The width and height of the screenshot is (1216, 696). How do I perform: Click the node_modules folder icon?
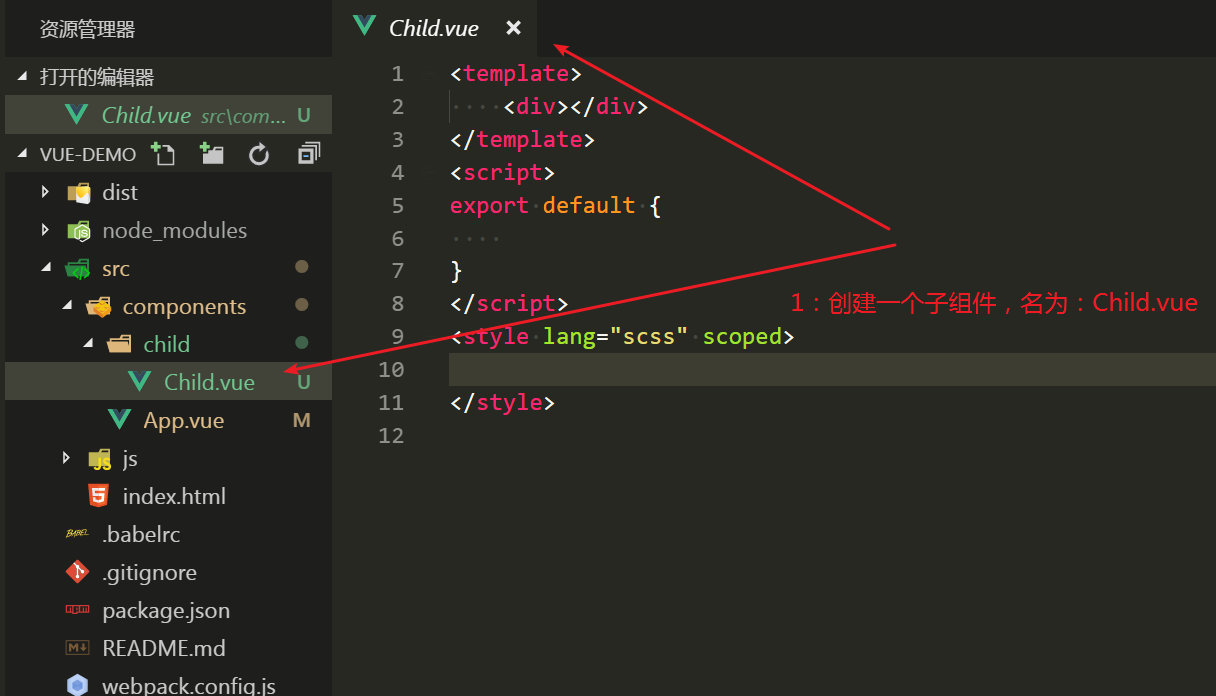tap(79, 231)
